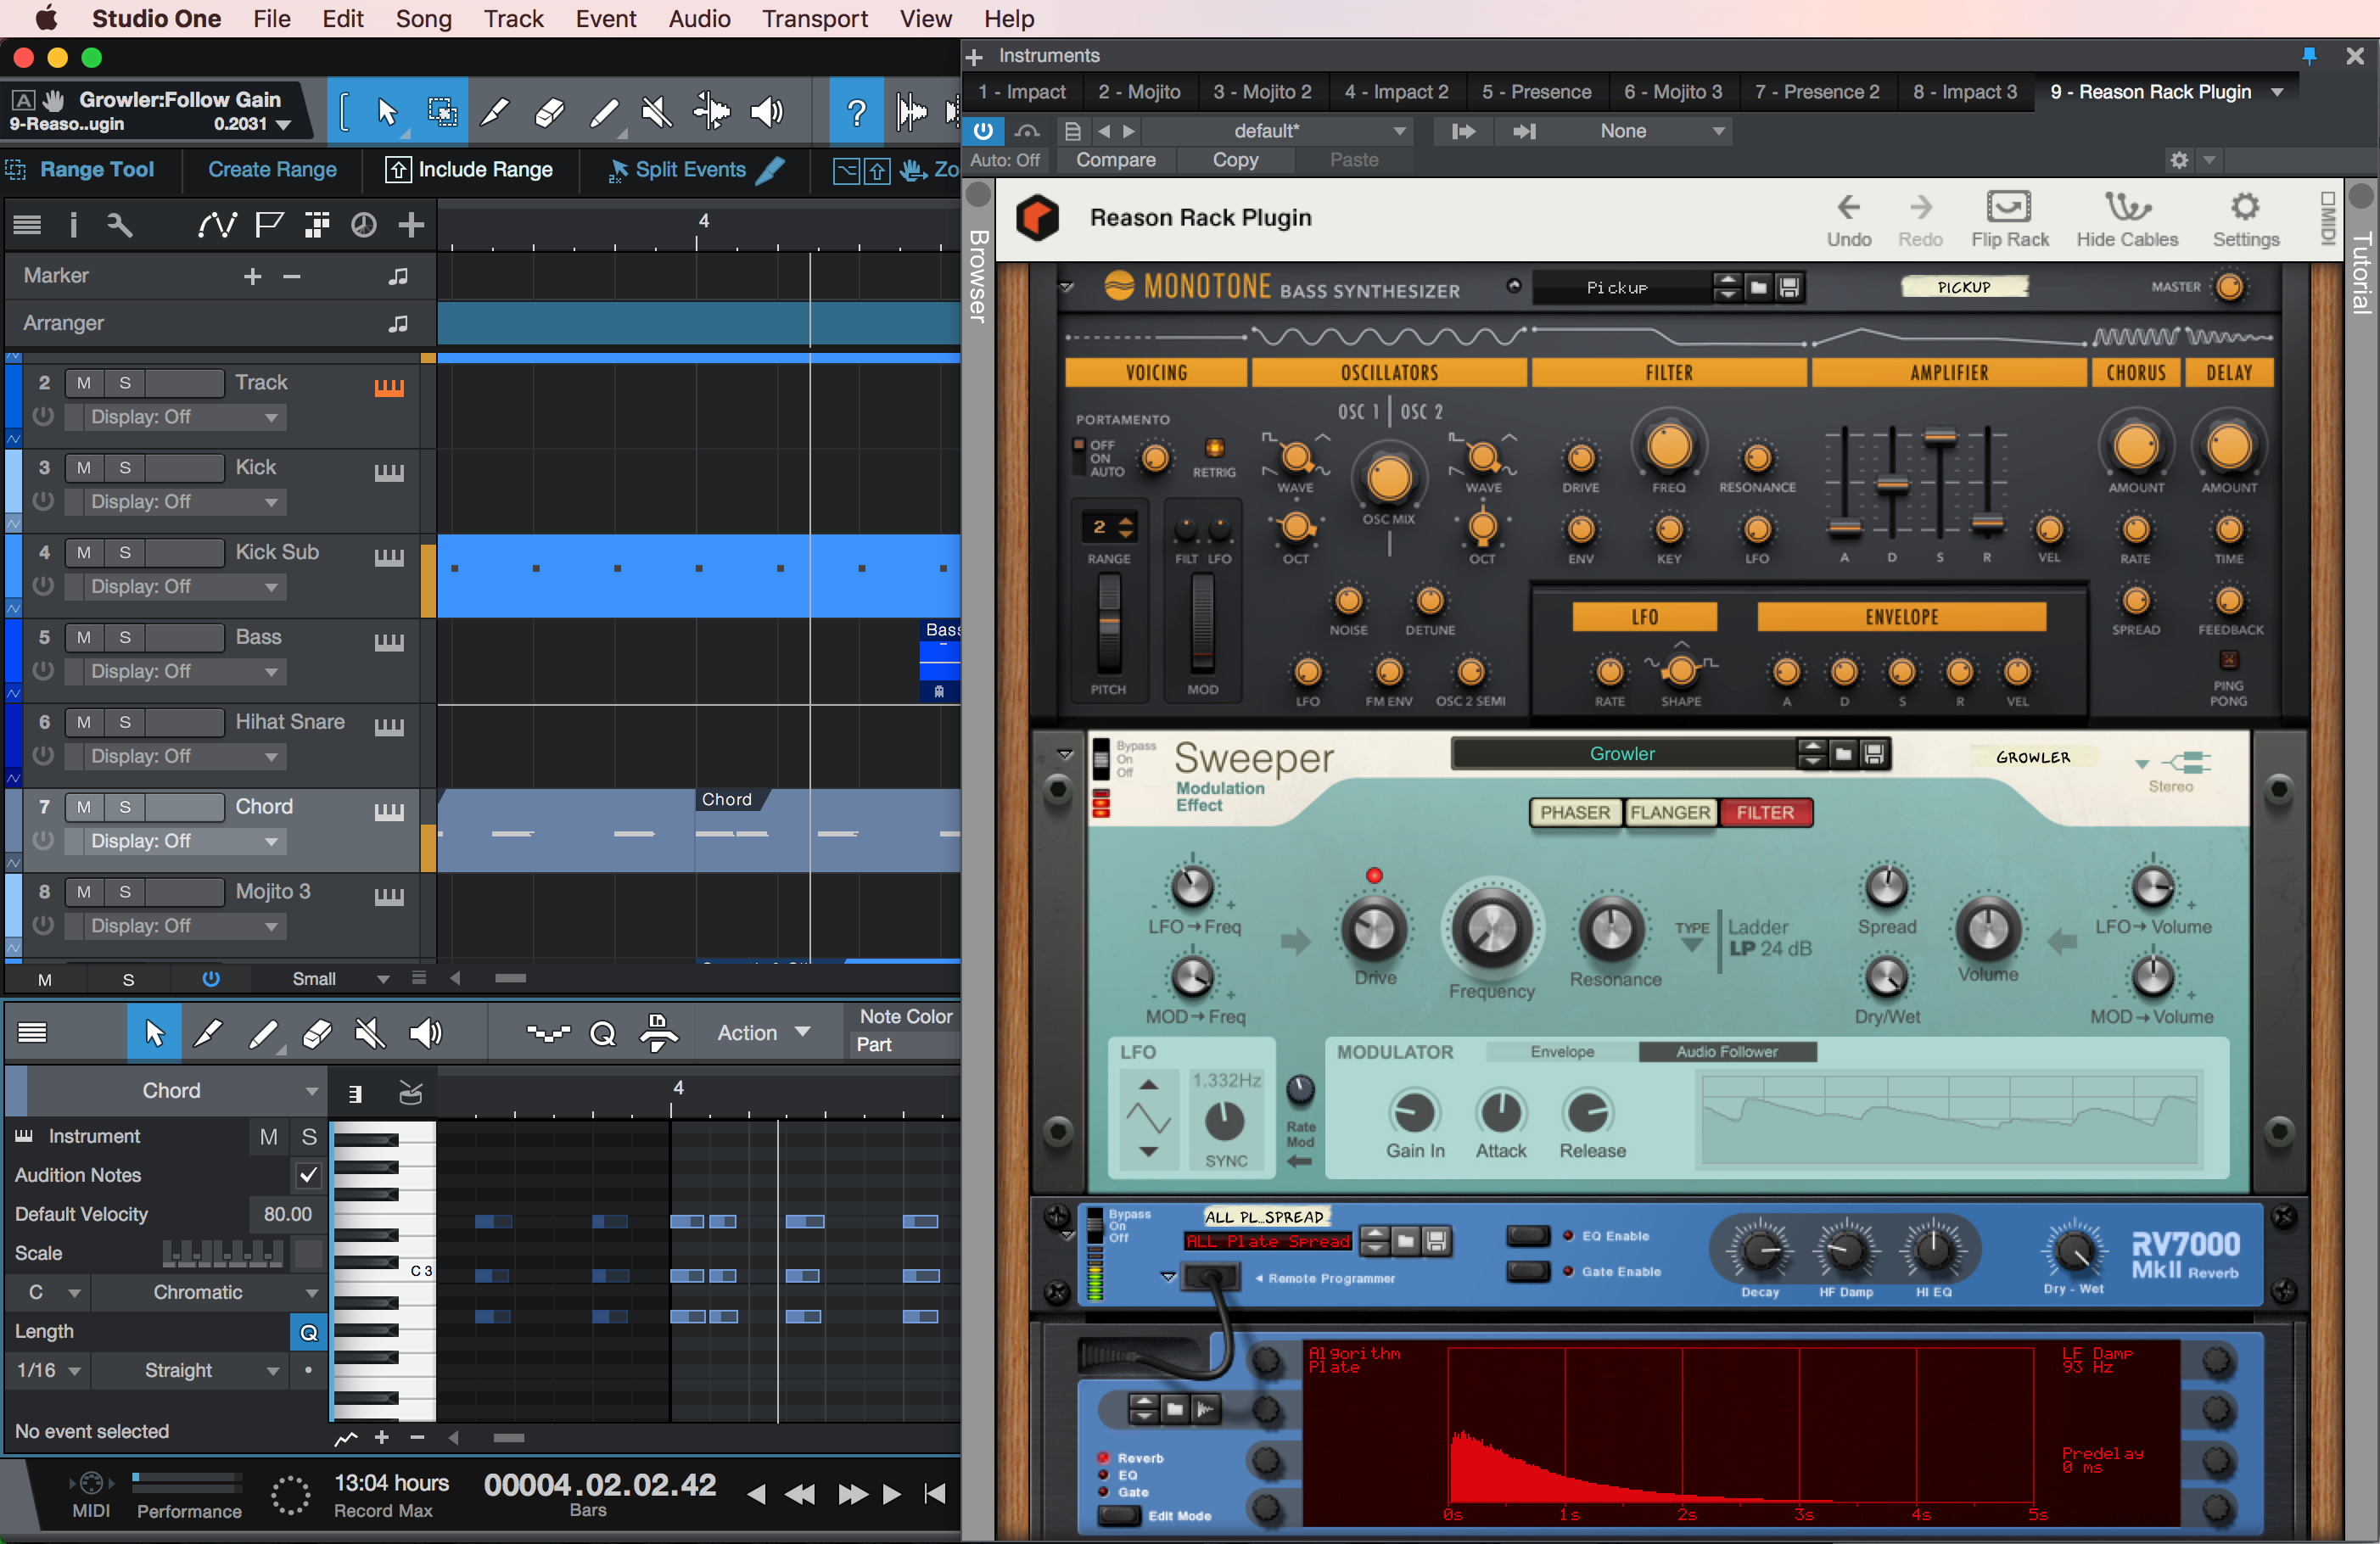Toggle the Audition Notes checkbox
The height and width of the screenshot is (1544, 2380).
point(307,1176)
